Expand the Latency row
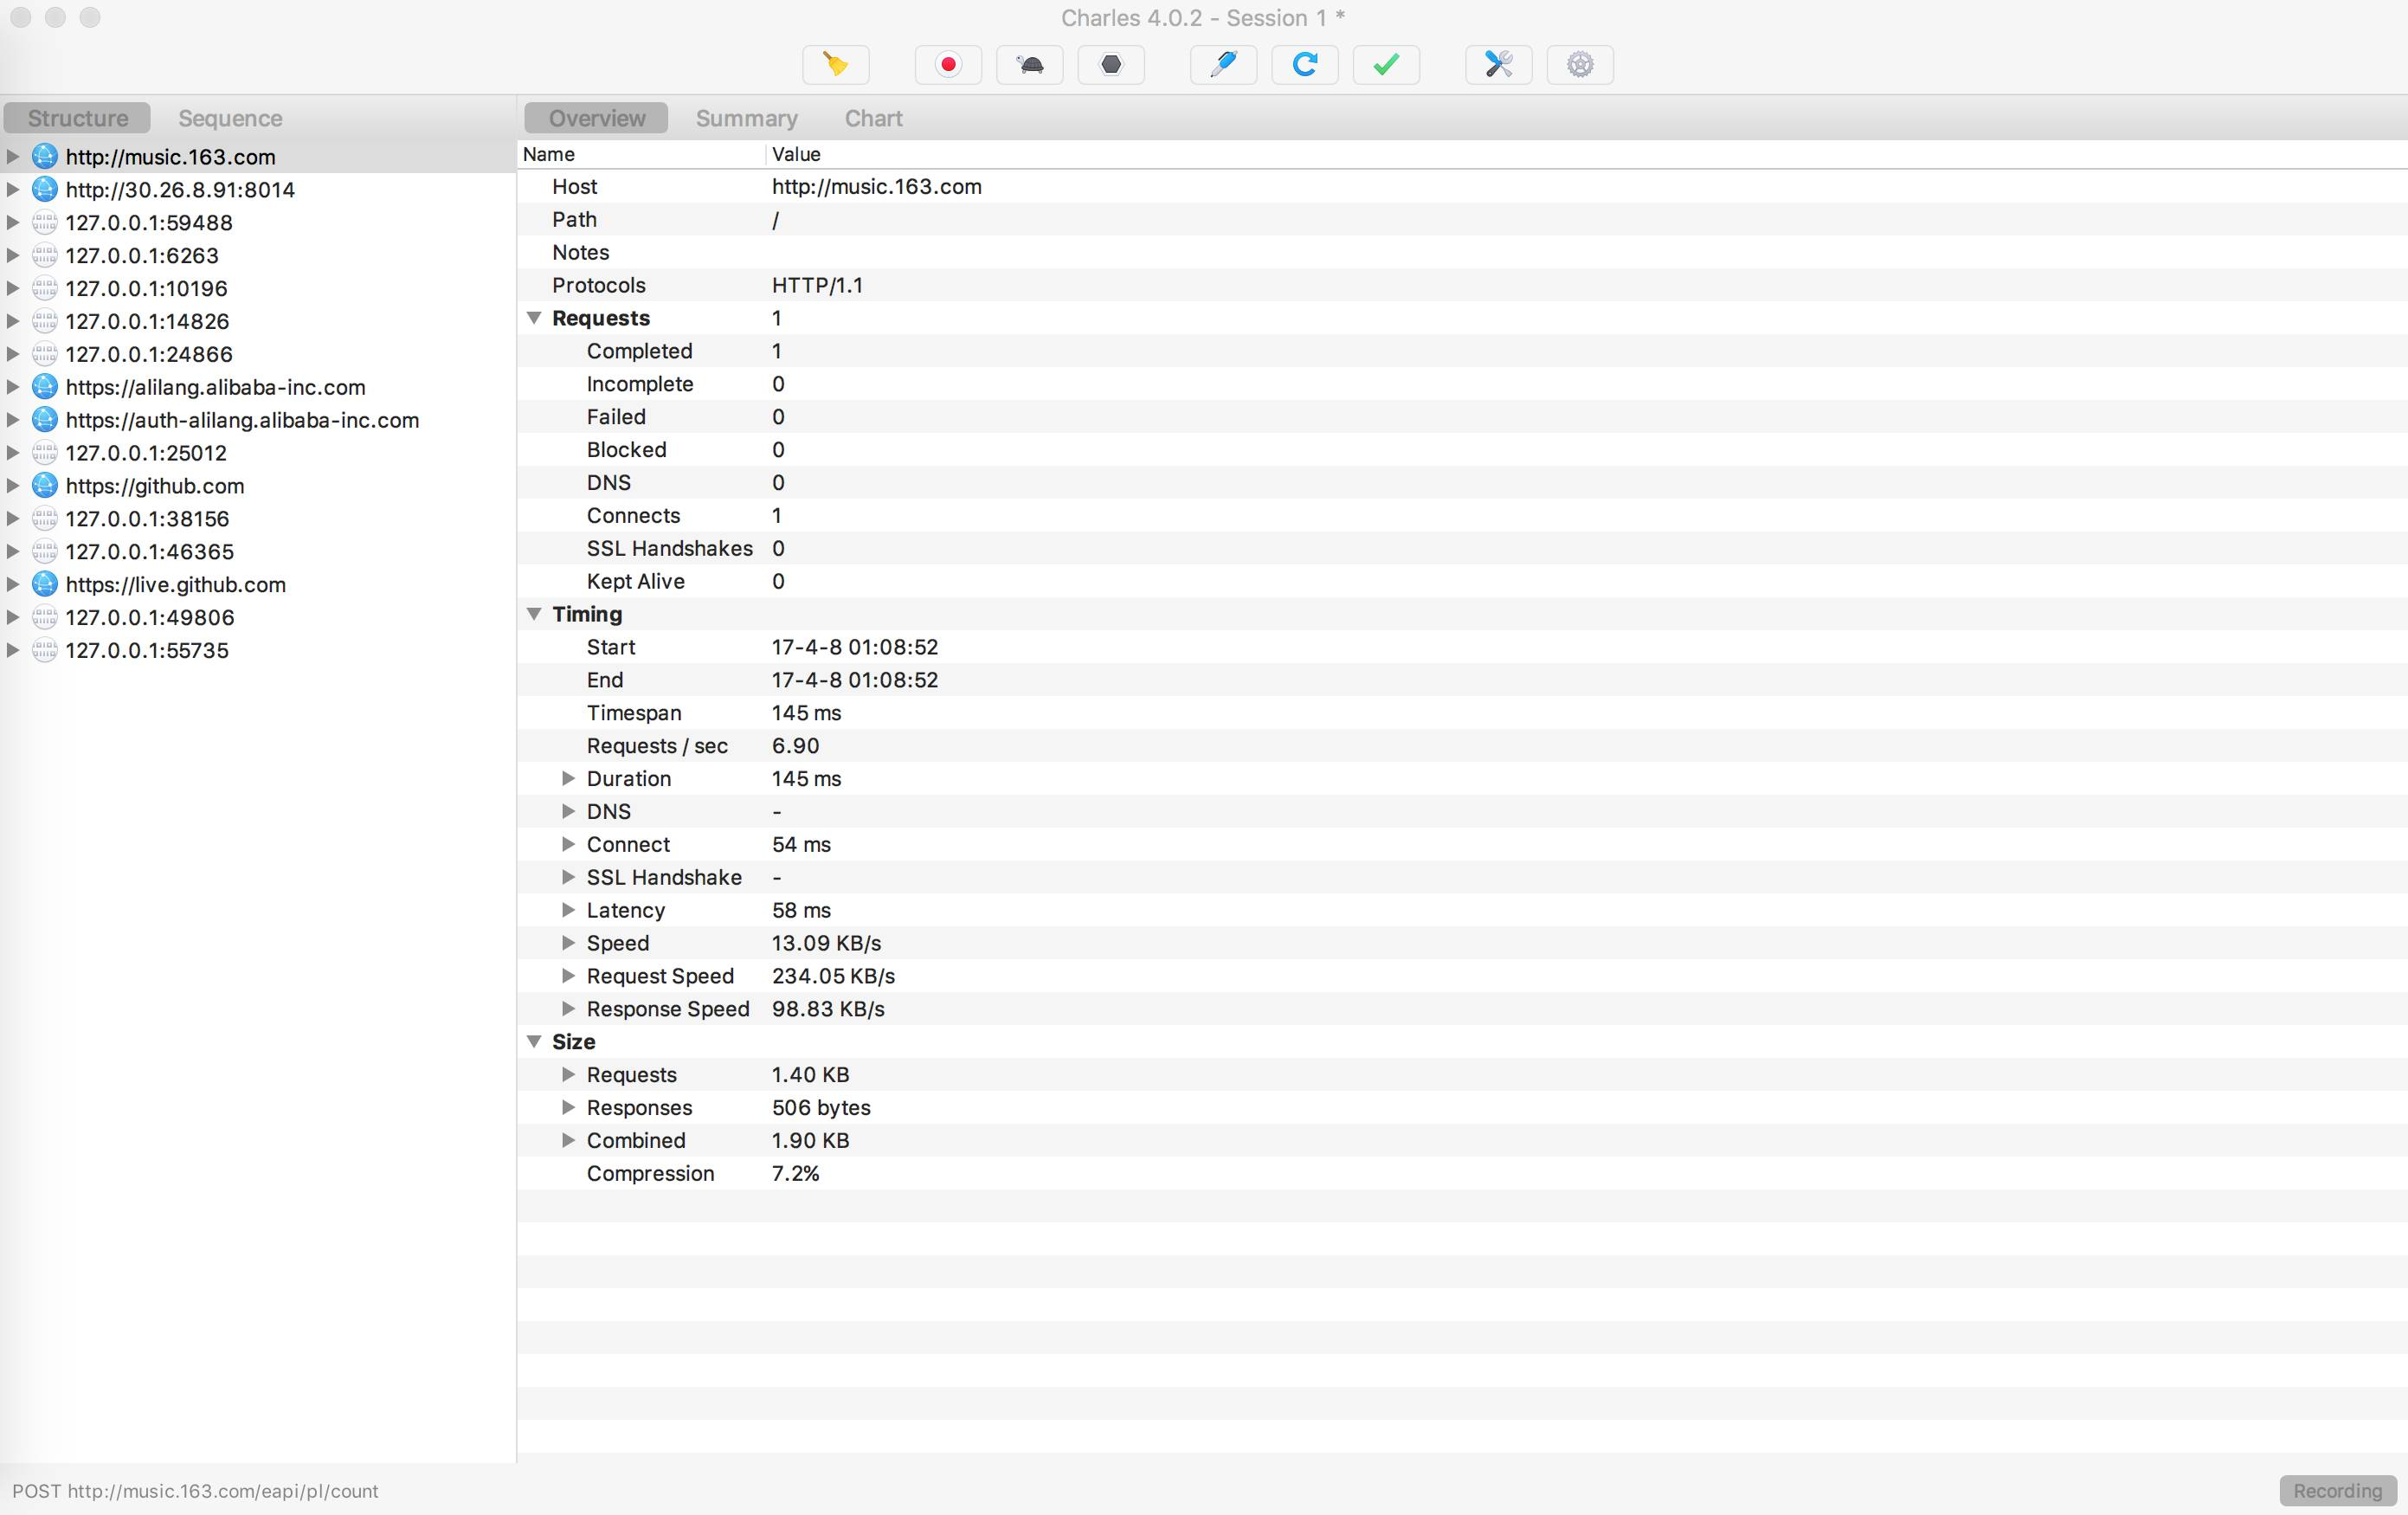 click(568, 910)
